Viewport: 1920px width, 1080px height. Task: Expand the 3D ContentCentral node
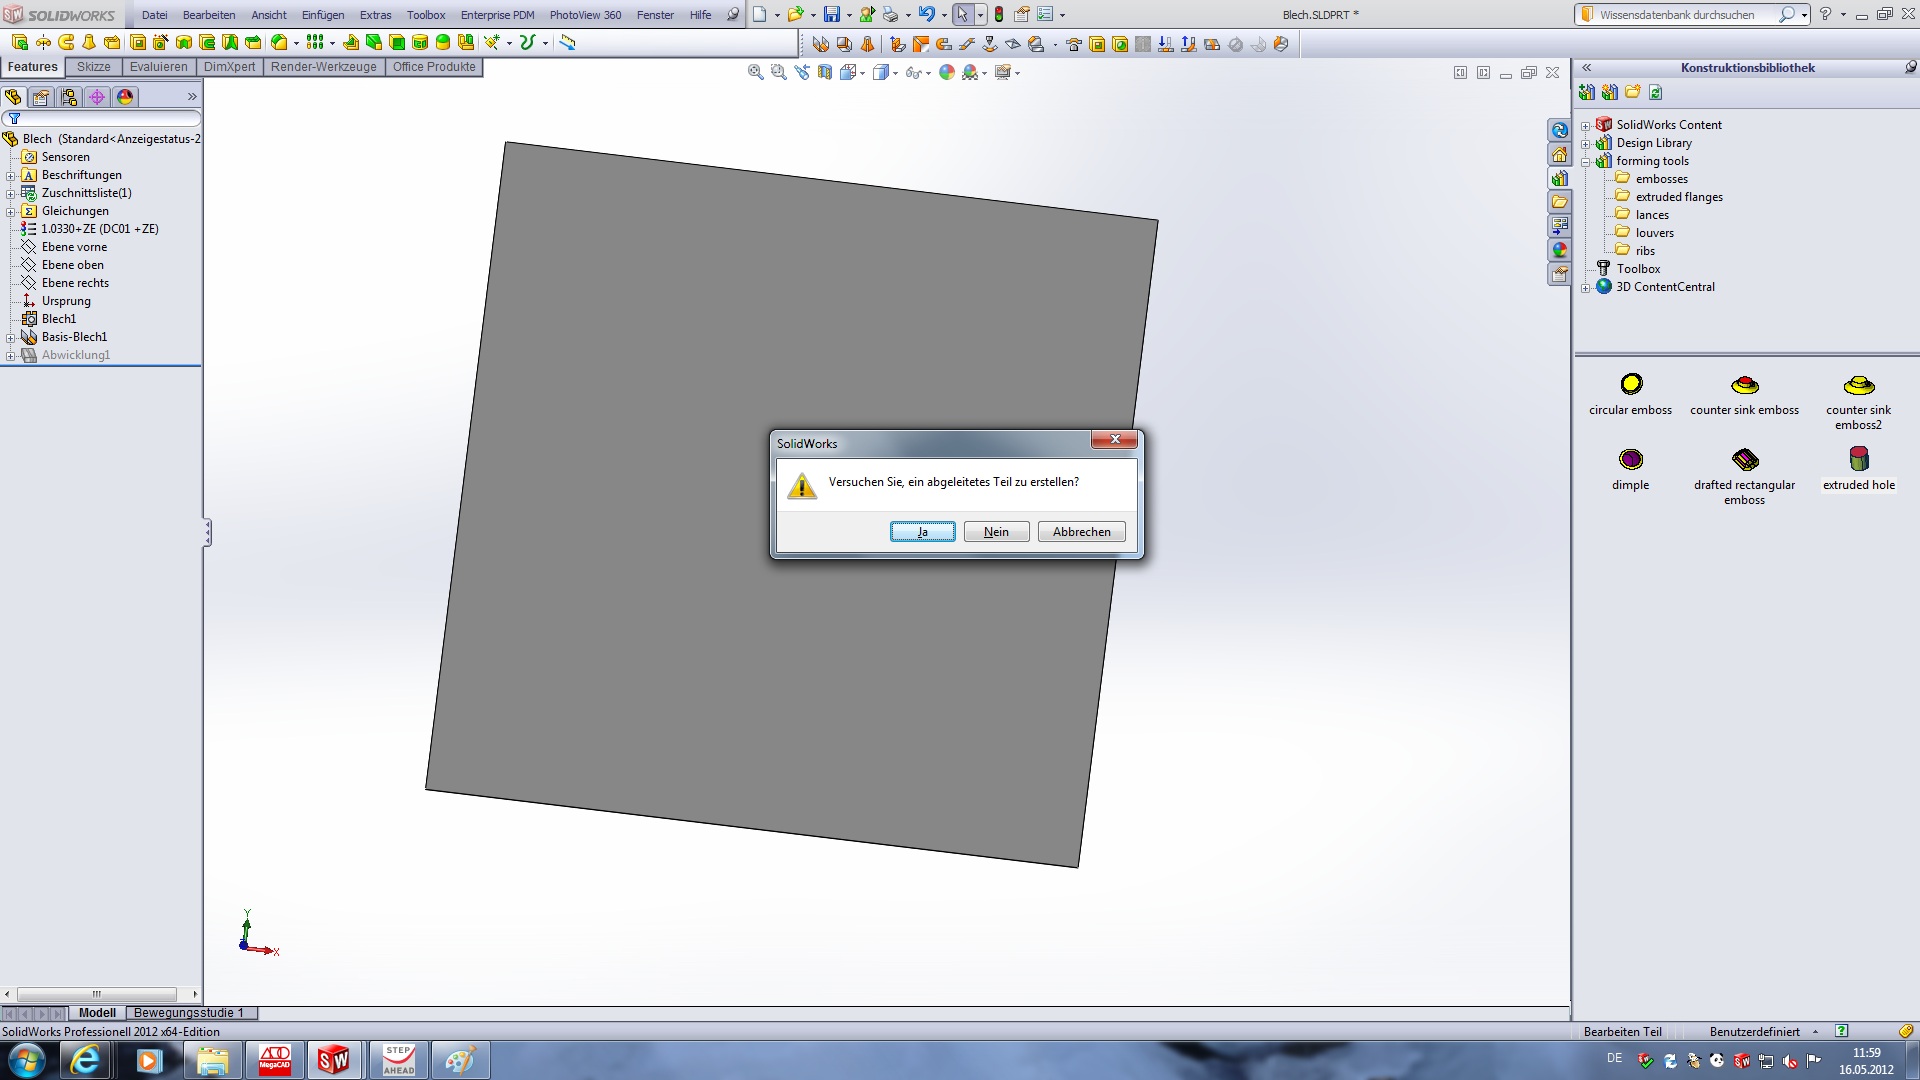pos(1585,288)
